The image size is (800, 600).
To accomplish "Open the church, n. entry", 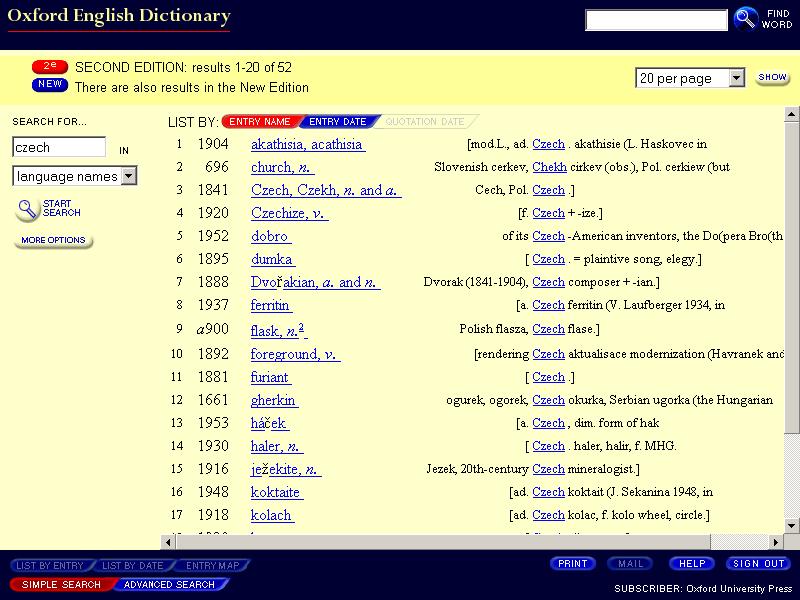I will point(282,167).
